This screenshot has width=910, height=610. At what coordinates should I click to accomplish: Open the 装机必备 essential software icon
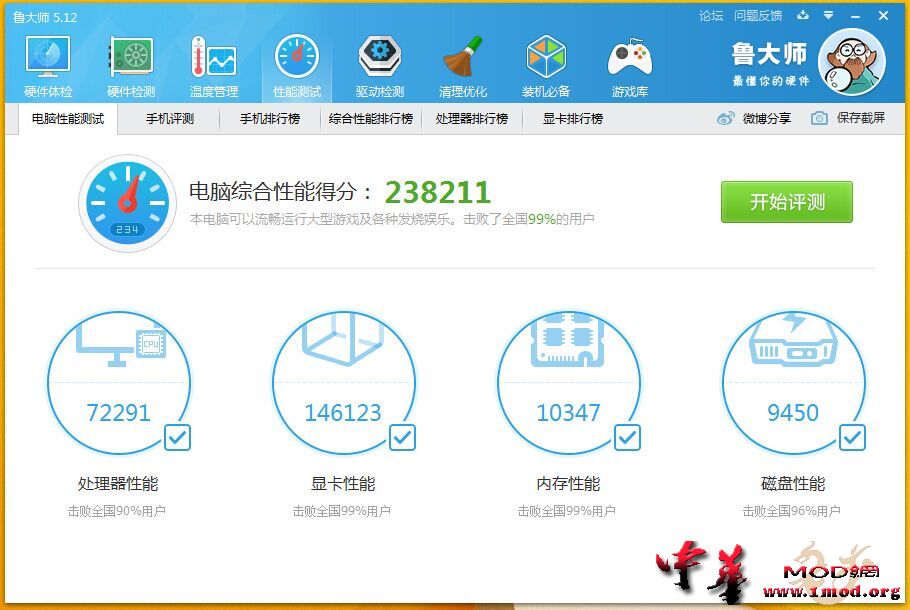[x=546, y=60]
